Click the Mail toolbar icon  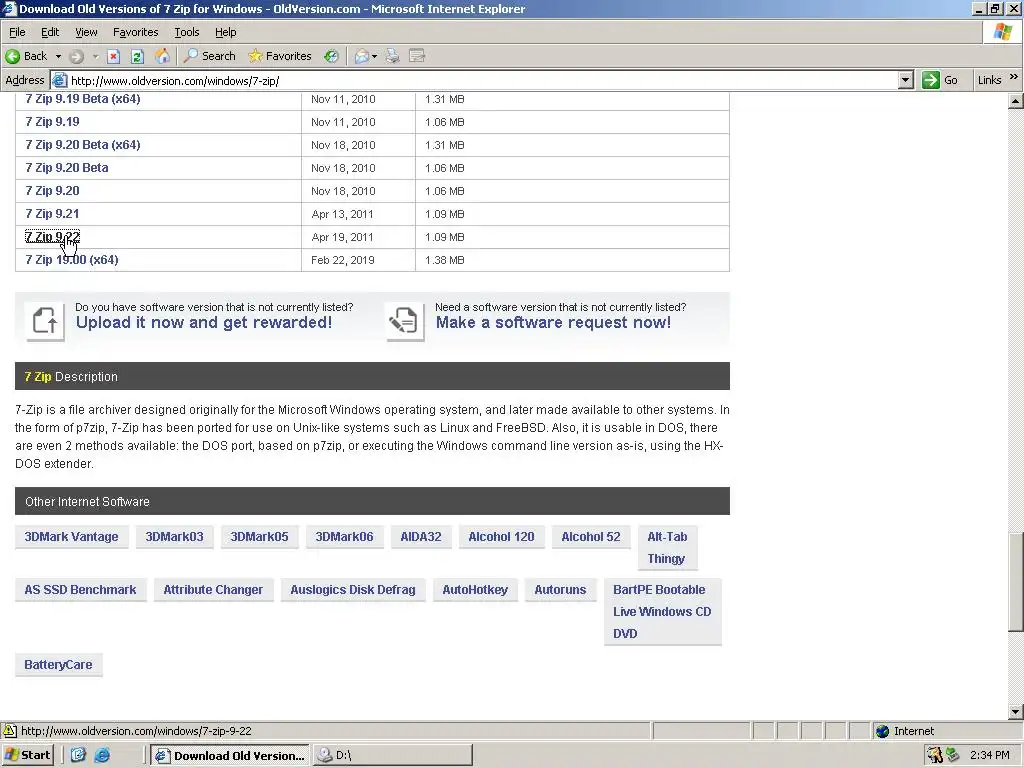click(x=361, y=56)
